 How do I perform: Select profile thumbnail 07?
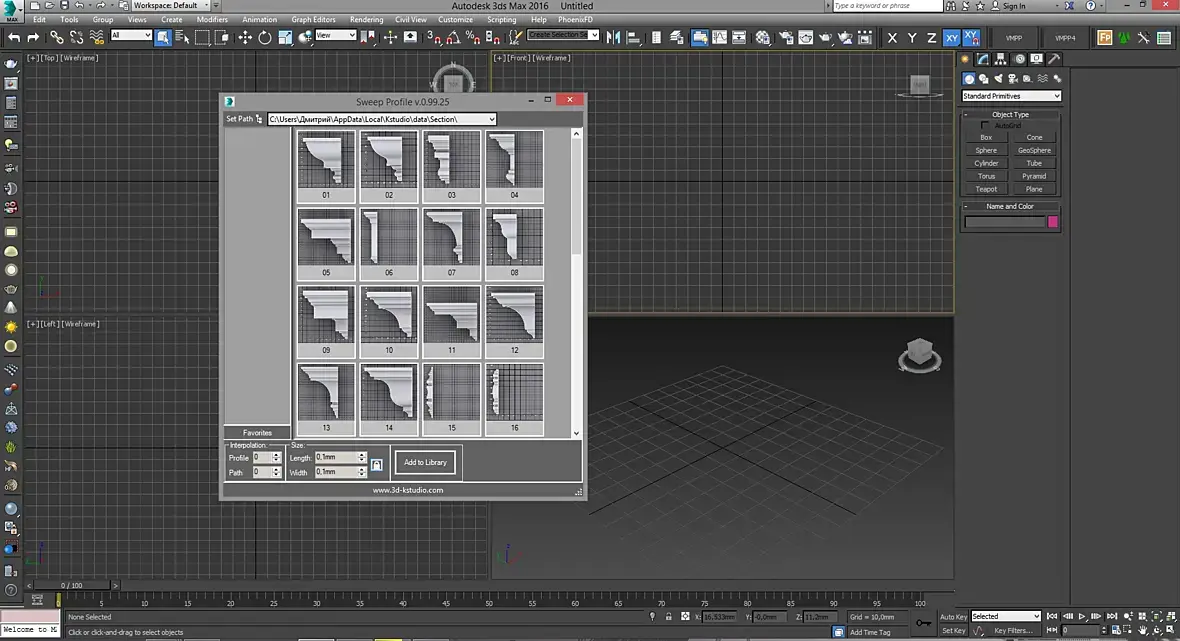(451, 238)
